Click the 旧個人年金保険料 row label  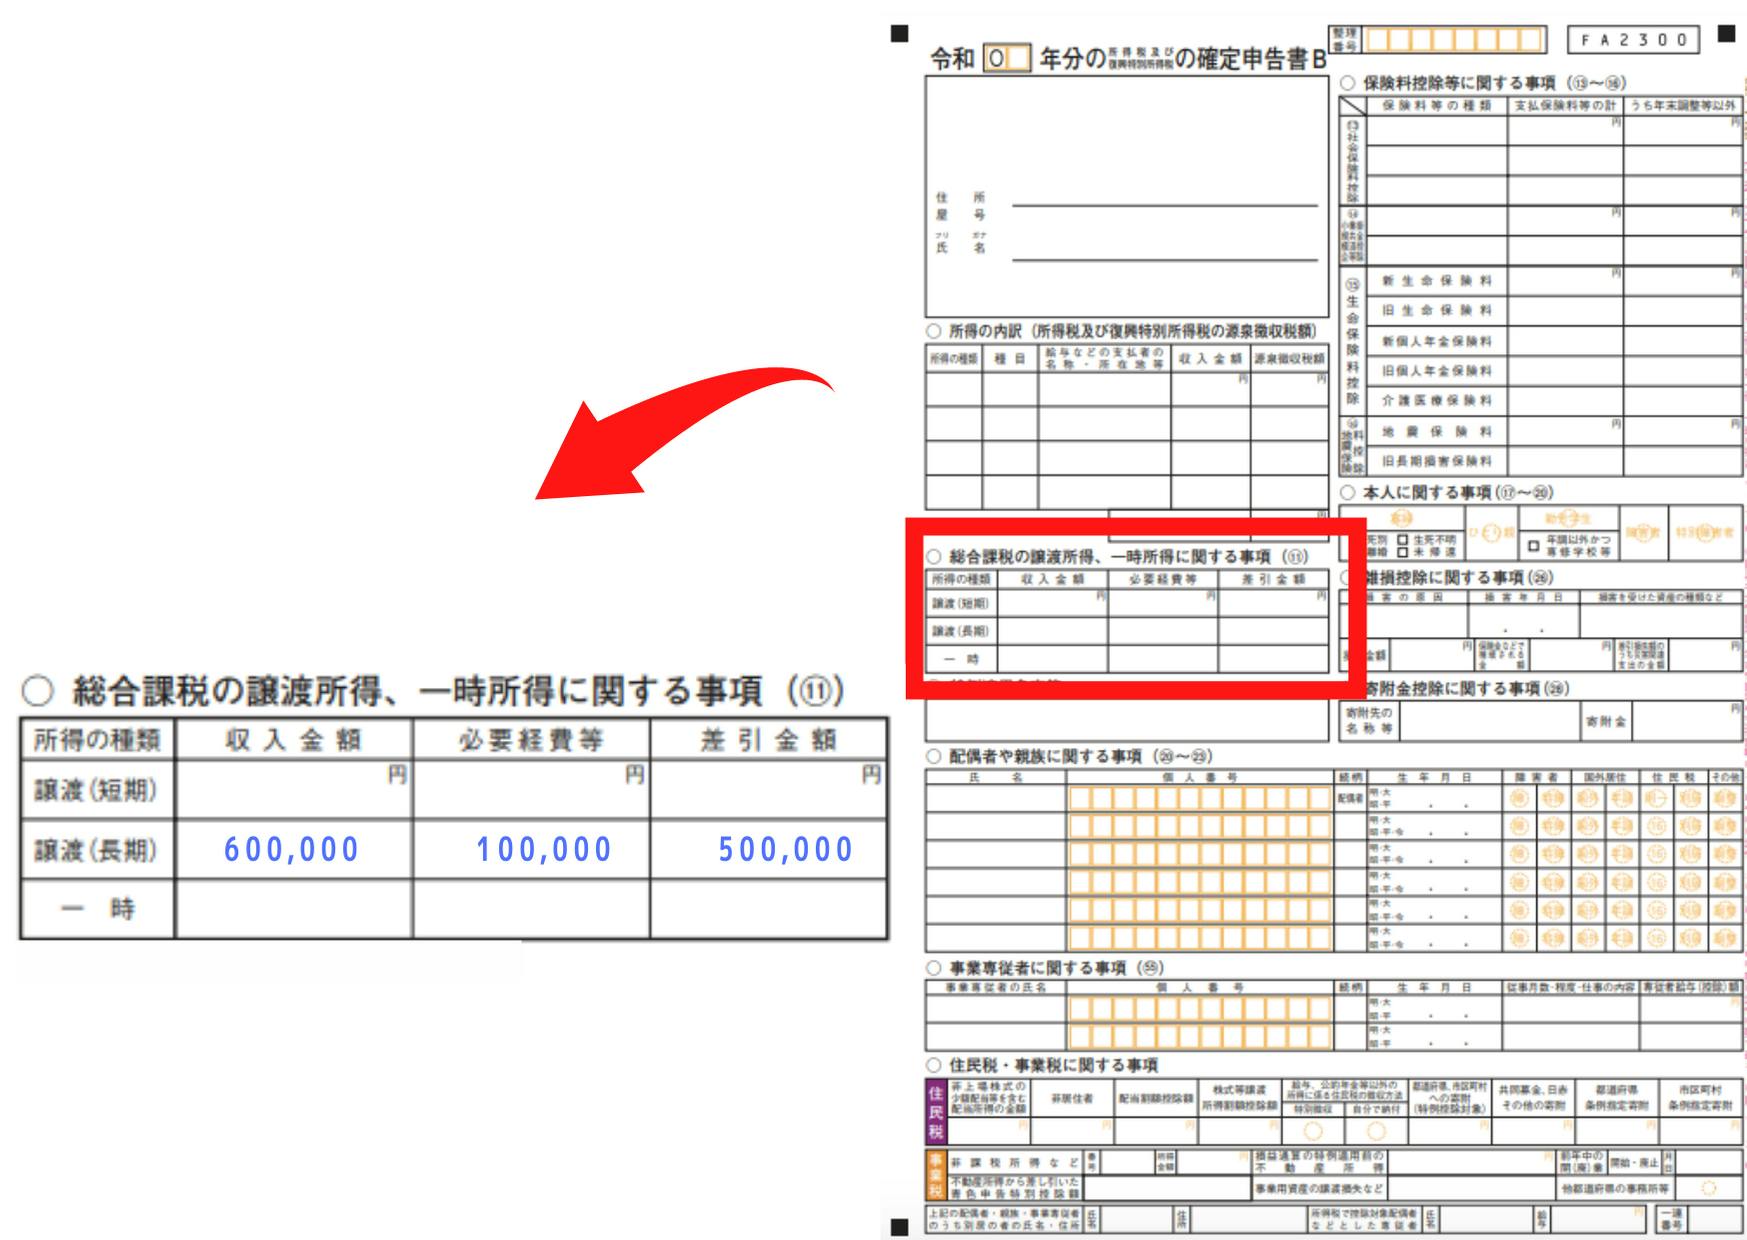[x=1437, y=371]
